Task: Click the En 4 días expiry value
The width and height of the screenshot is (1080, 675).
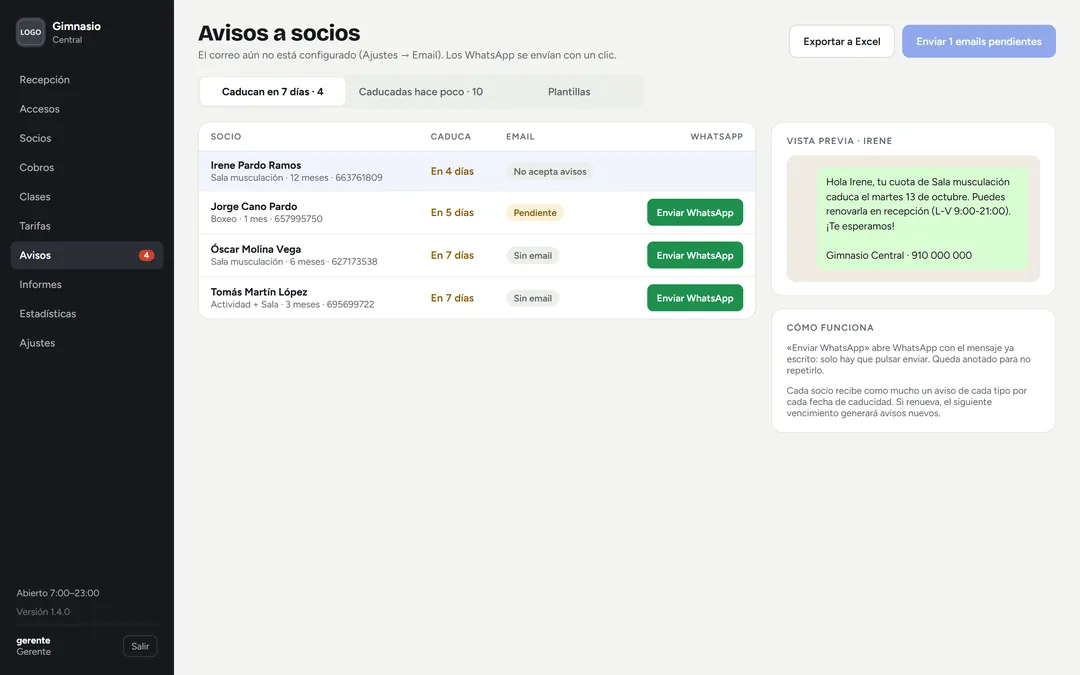Action: [x=452, y=171]
